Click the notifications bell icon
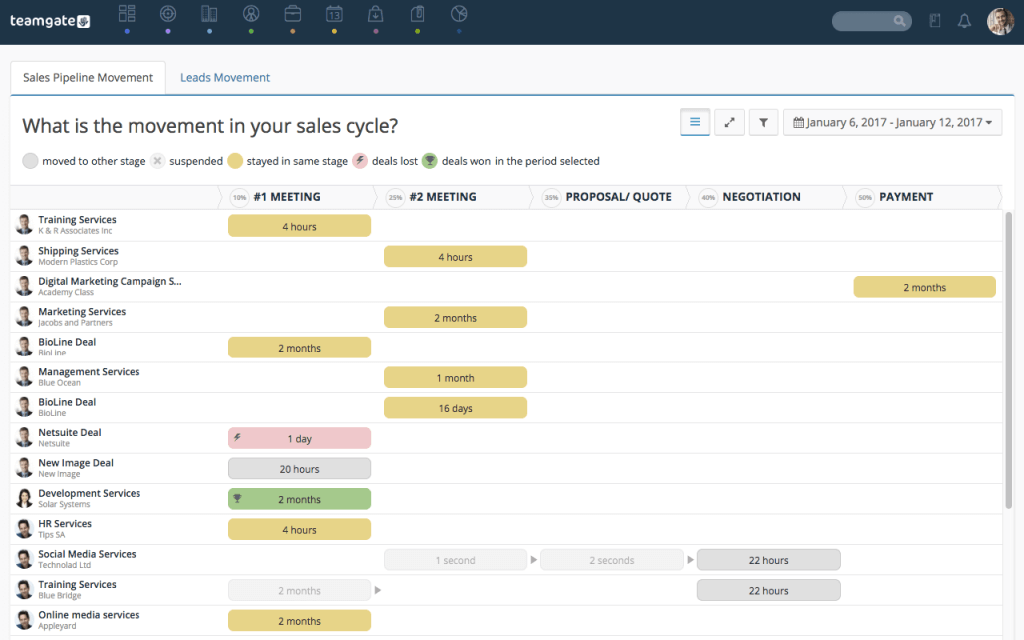1024x640 pixels. 964,19
